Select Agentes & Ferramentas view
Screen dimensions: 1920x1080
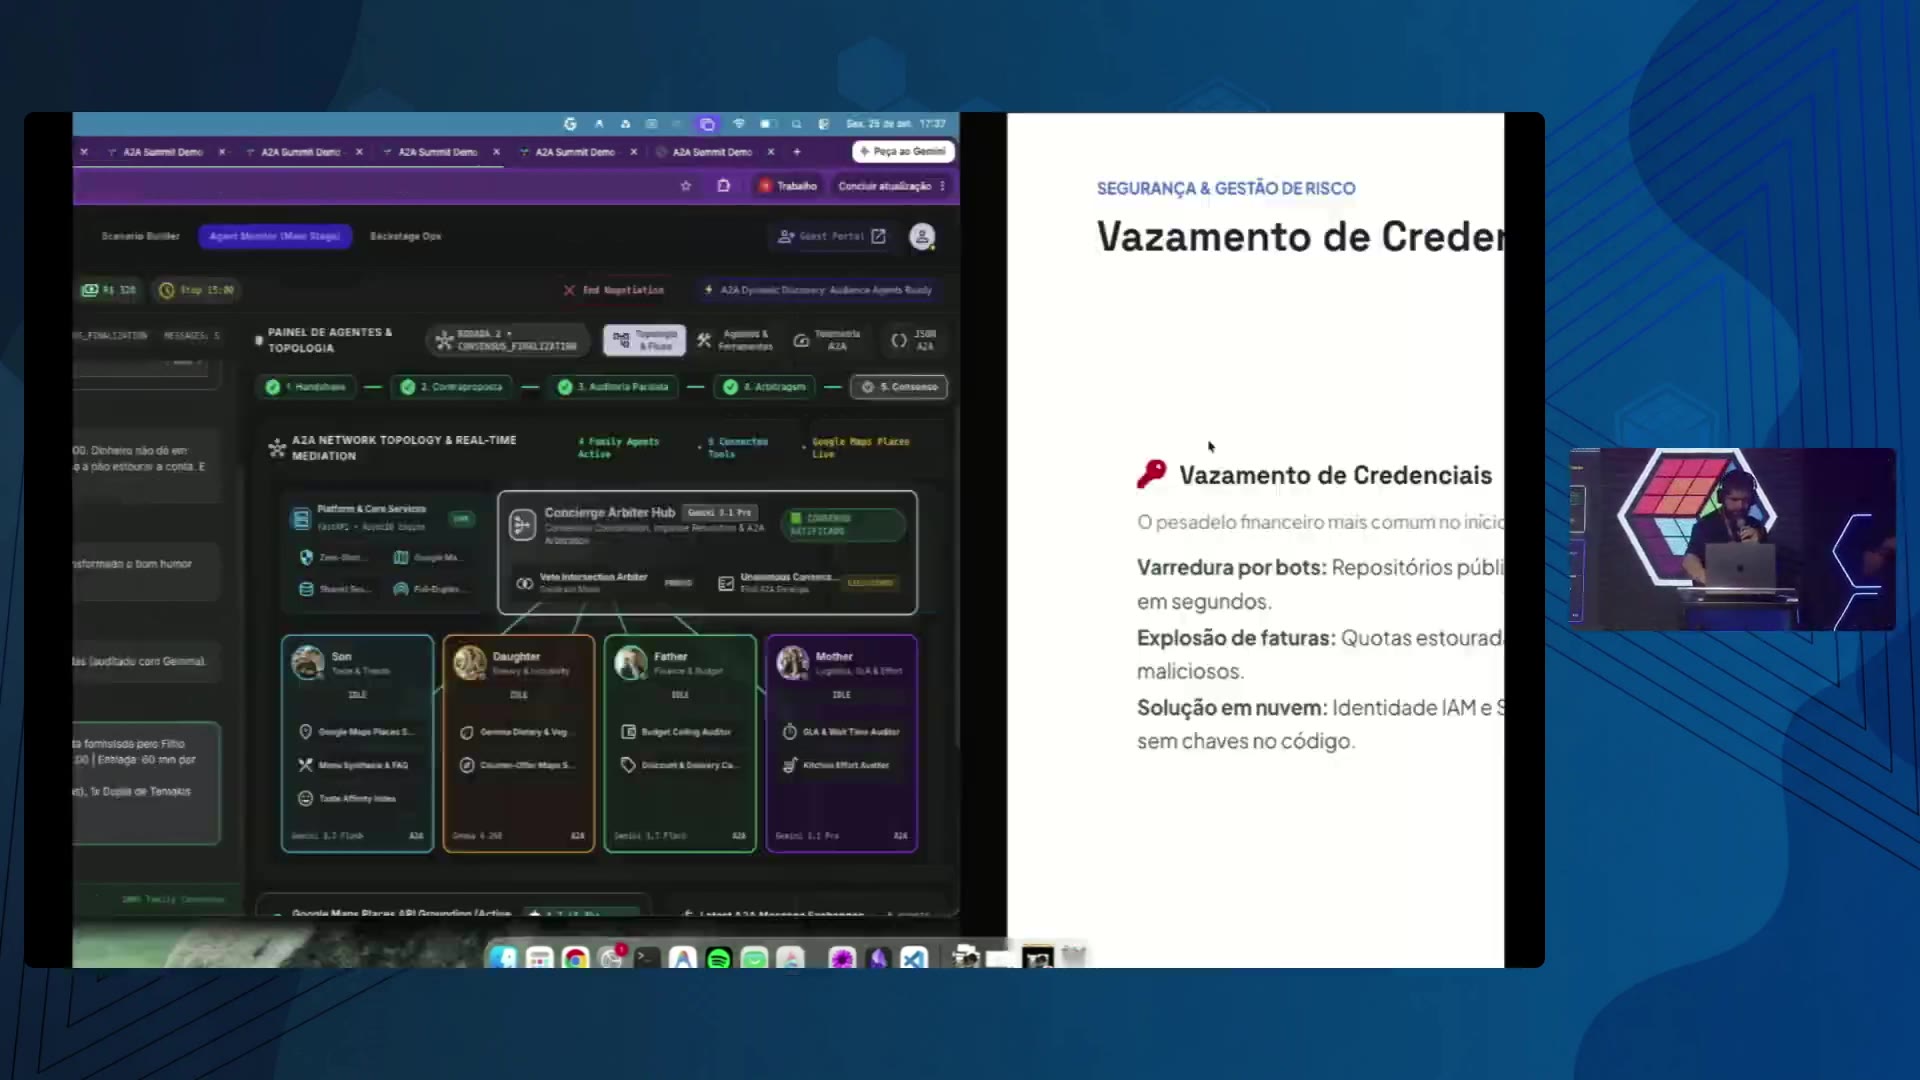point(735,340)
